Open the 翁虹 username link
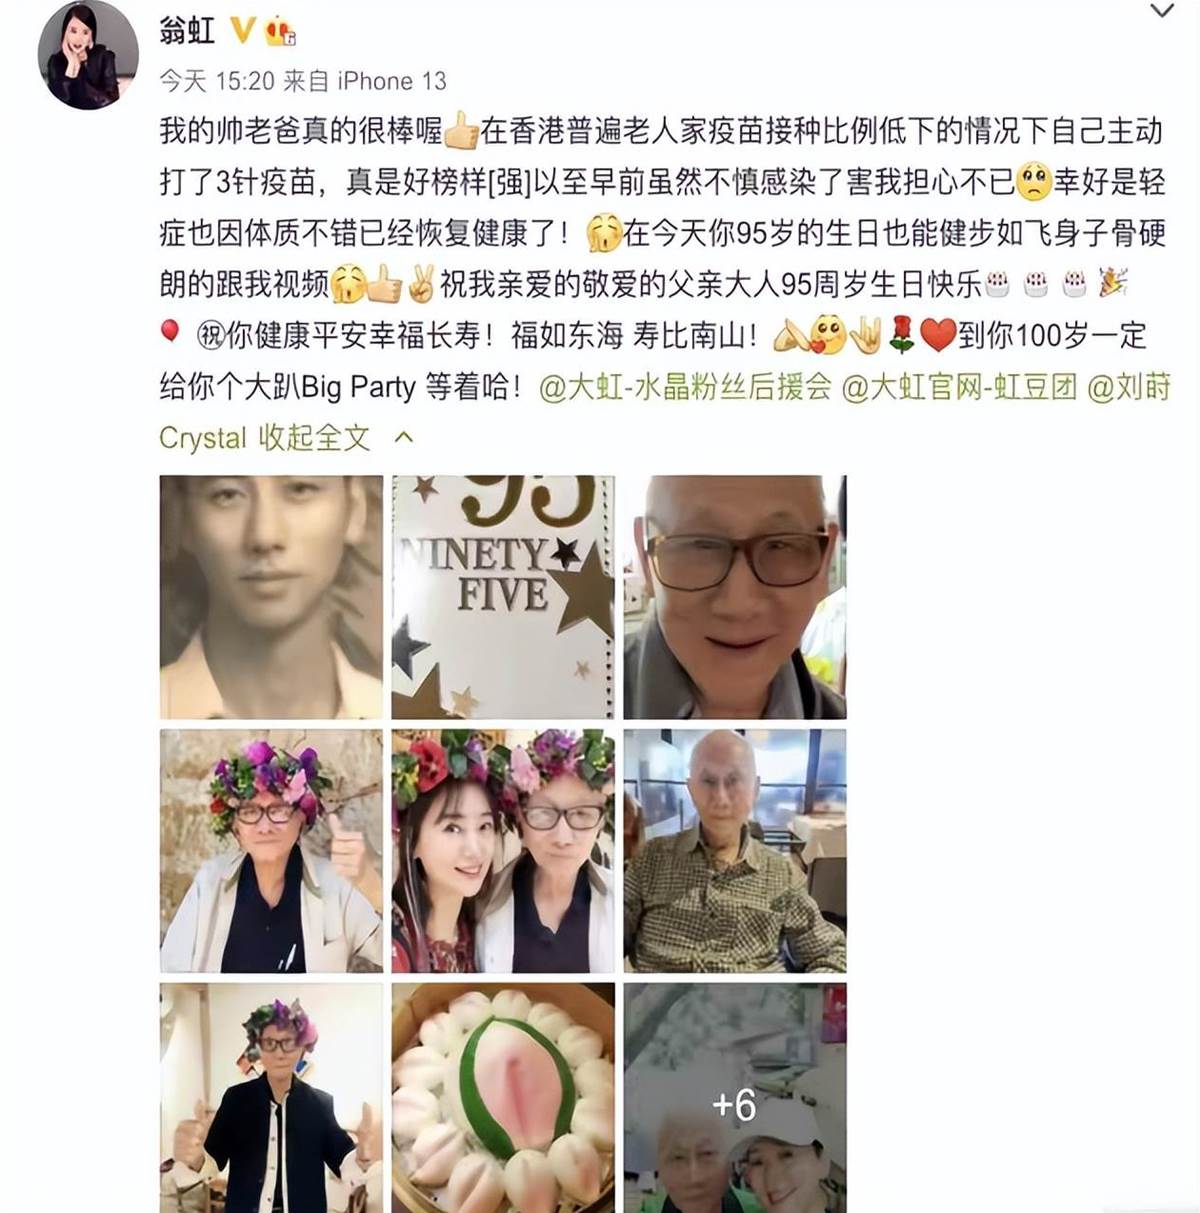The image size is (1200, 1213). click(x=186, y=31)
